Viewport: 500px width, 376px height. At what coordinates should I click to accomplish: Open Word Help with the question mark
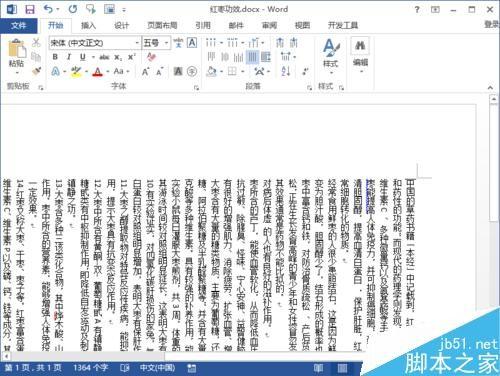point(417,9)
